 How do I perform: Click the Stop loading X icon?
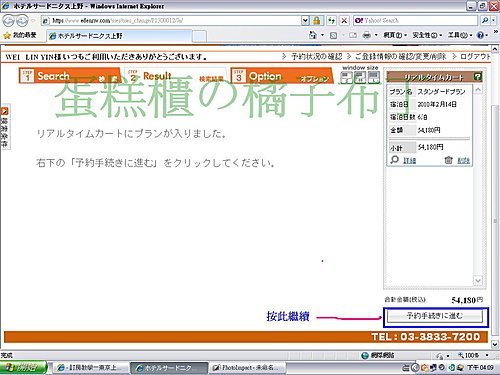(344, 21)
